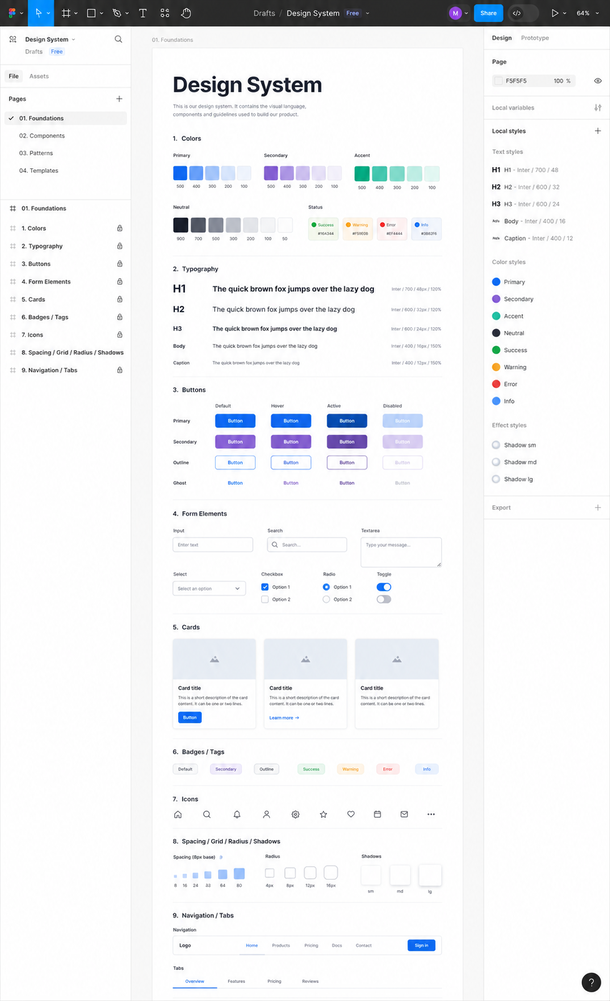The width and height of the screenshot is (610, 1001).
Task: Open the zoom level 64% dropdown
Action: coord(587,13)
